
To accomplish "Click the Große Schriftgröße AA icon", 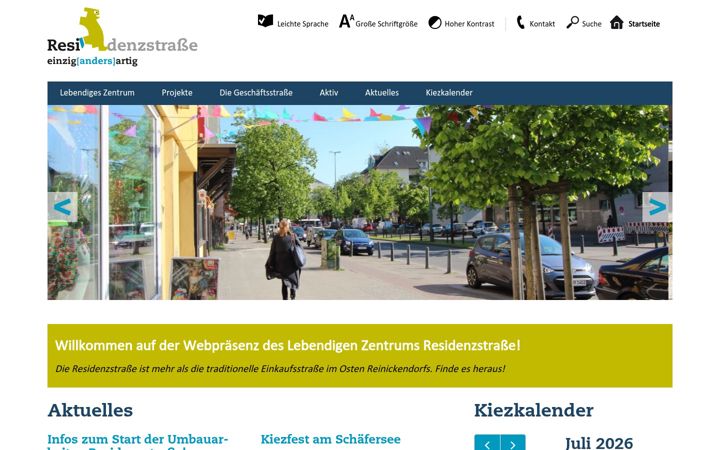I will point(347,21).
